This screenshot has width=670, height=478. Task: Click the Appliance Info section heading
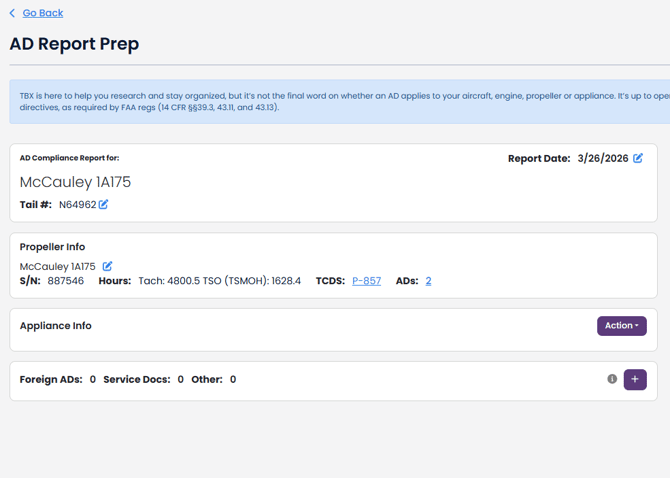(x=55, y=326)
